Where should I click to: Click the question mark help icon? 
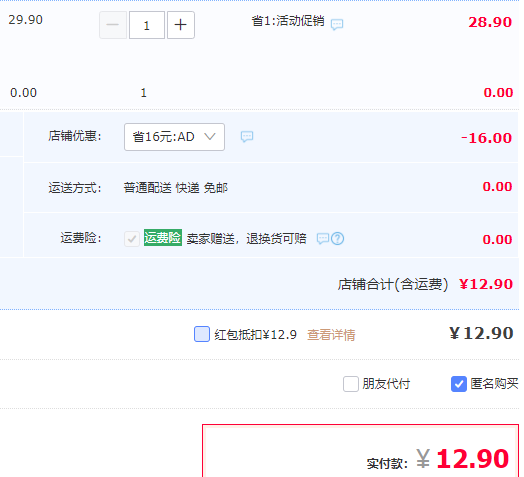tap(338, 239)
